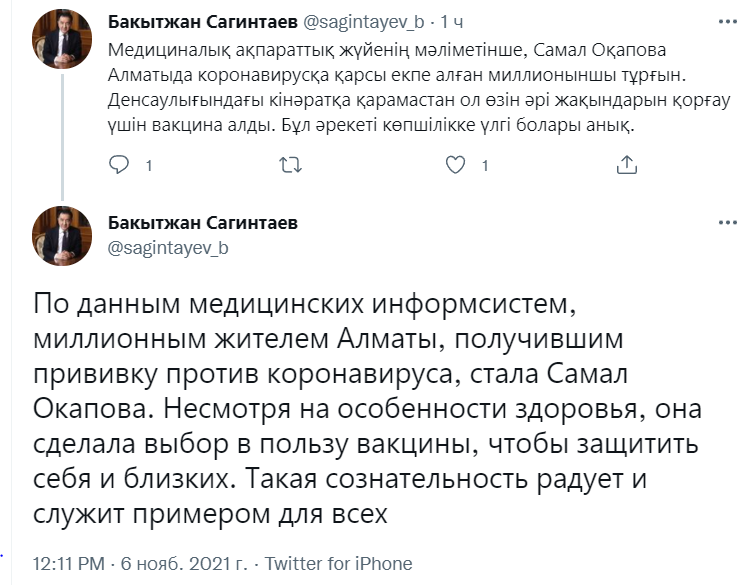Open the 12:11 PM timestamp link

[69, 564]
